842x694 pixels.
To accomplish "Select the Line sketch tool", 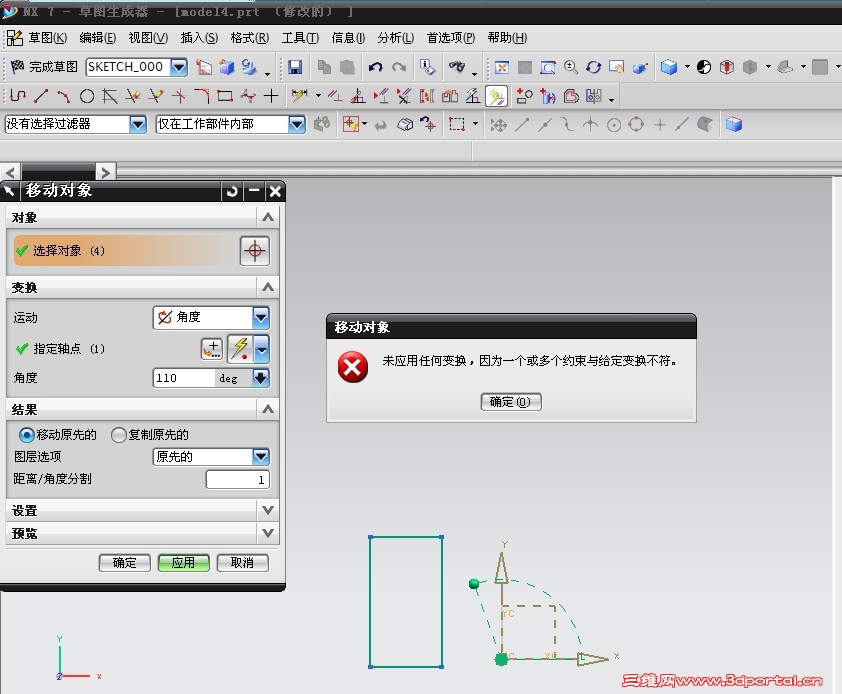I will (x=41, y=96).
